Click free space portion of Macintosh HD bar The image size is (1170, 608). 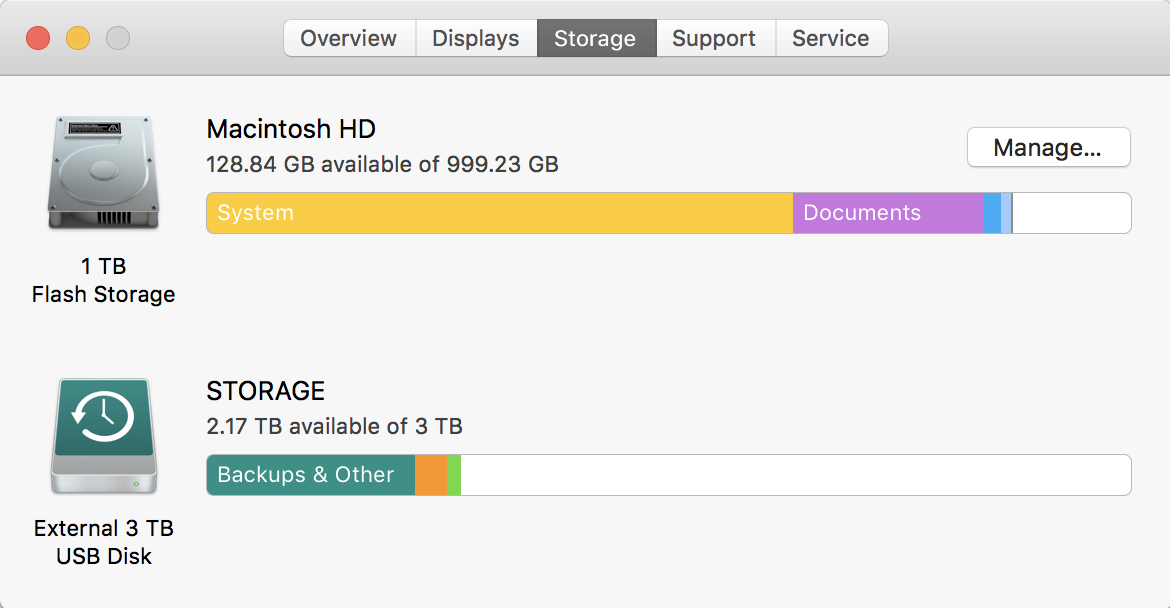(x=1072, y=213)
